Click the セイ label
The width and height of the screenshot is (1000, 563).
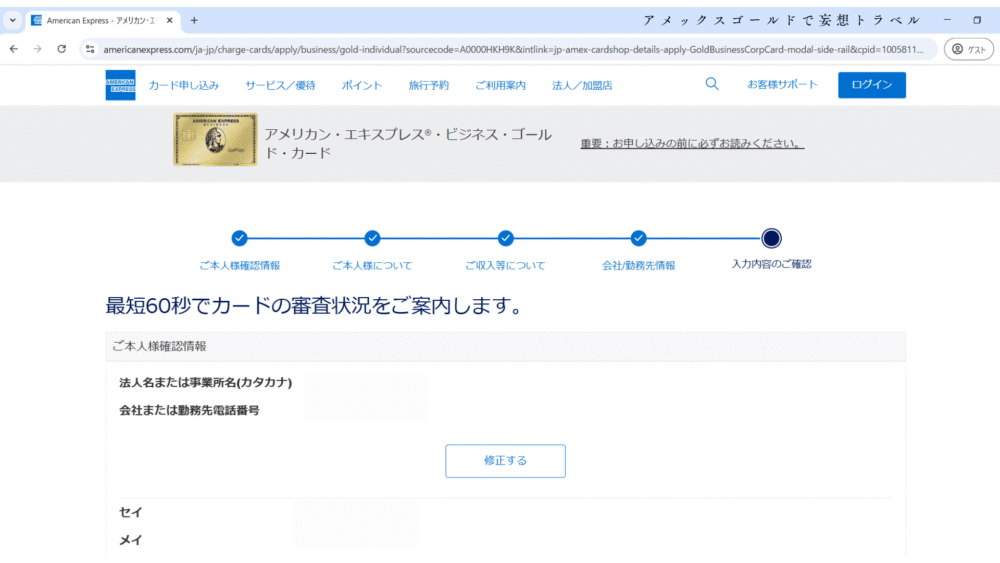point(131,512)
